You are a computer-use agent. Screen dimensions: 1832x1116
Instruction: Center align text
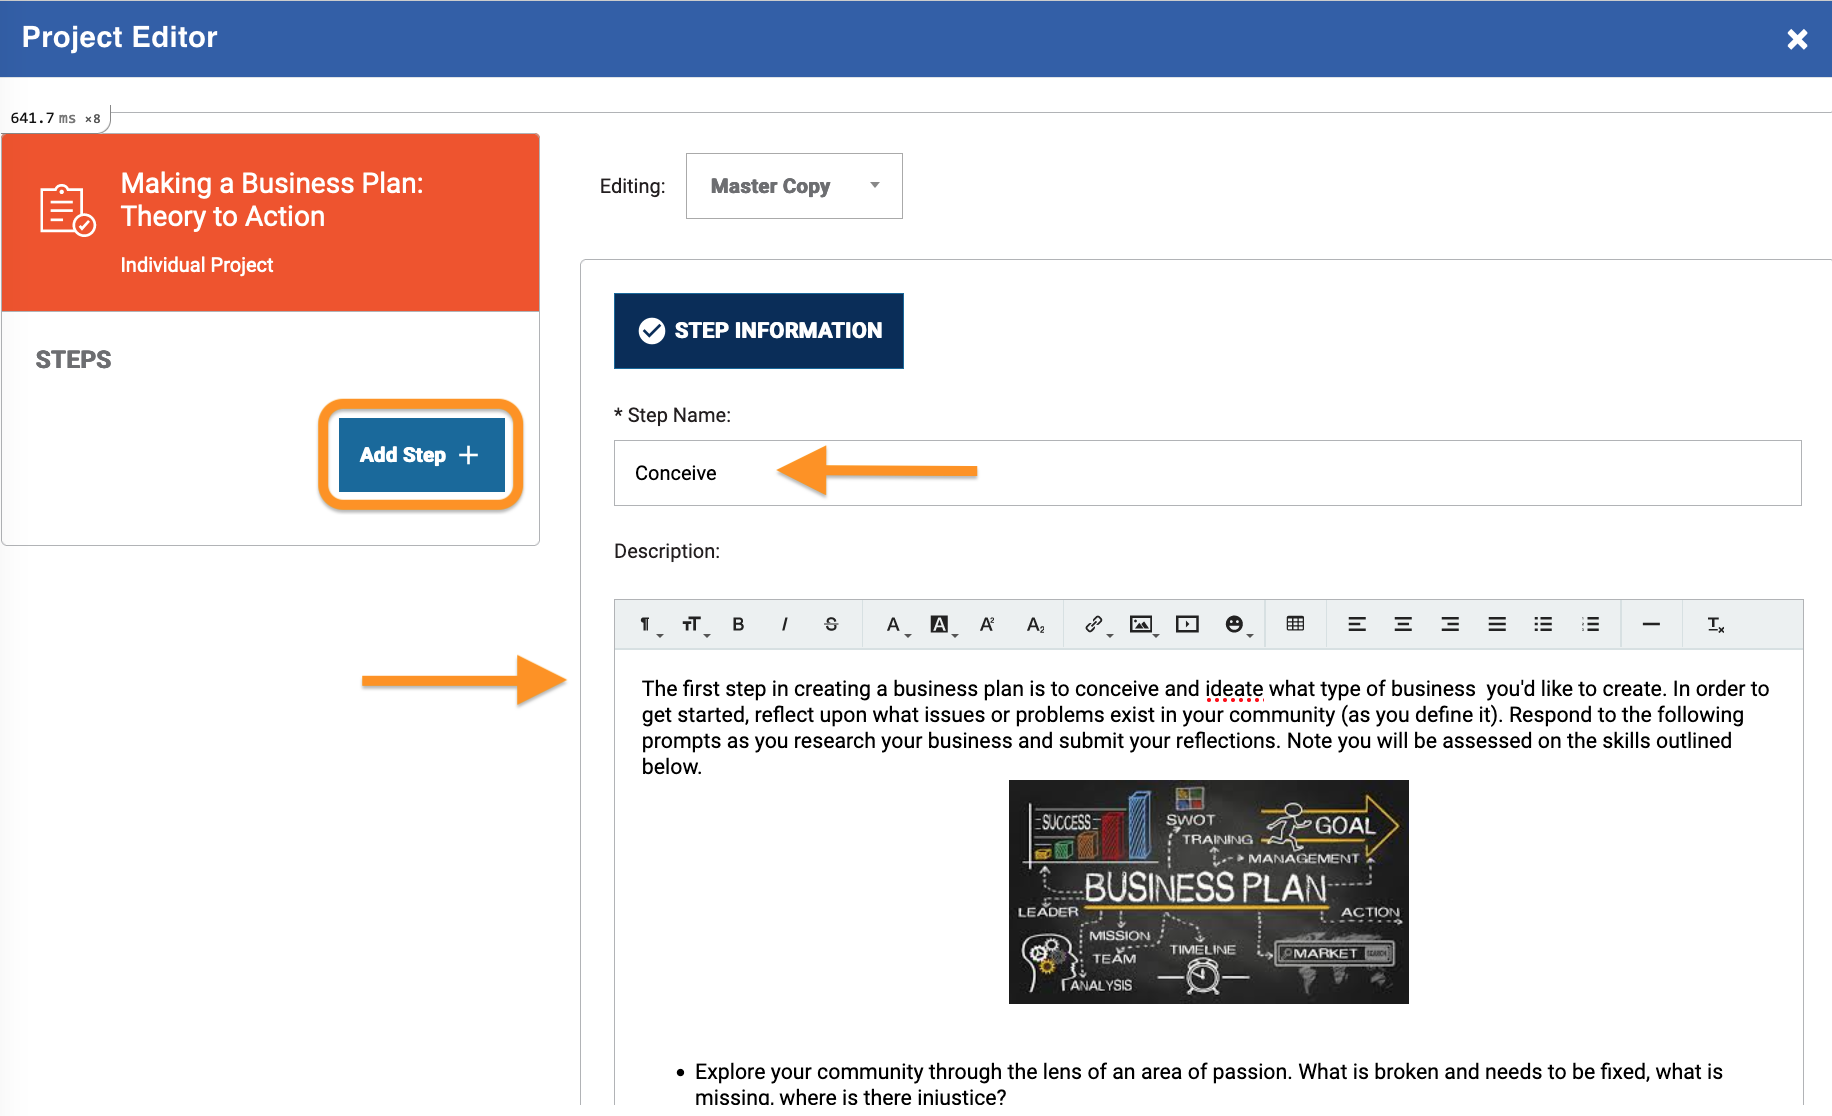click(x=1403, y=625)
